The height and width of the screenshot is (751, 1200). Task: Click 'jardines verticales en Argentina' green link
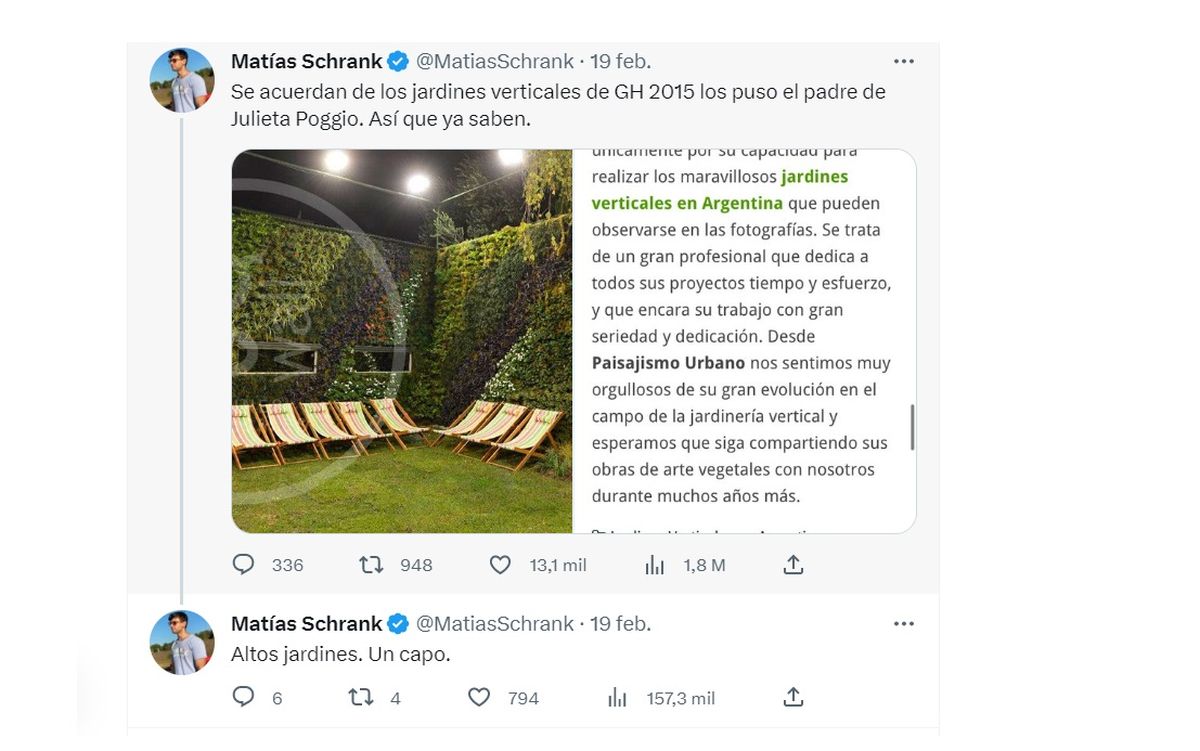(x=720, y=190)
